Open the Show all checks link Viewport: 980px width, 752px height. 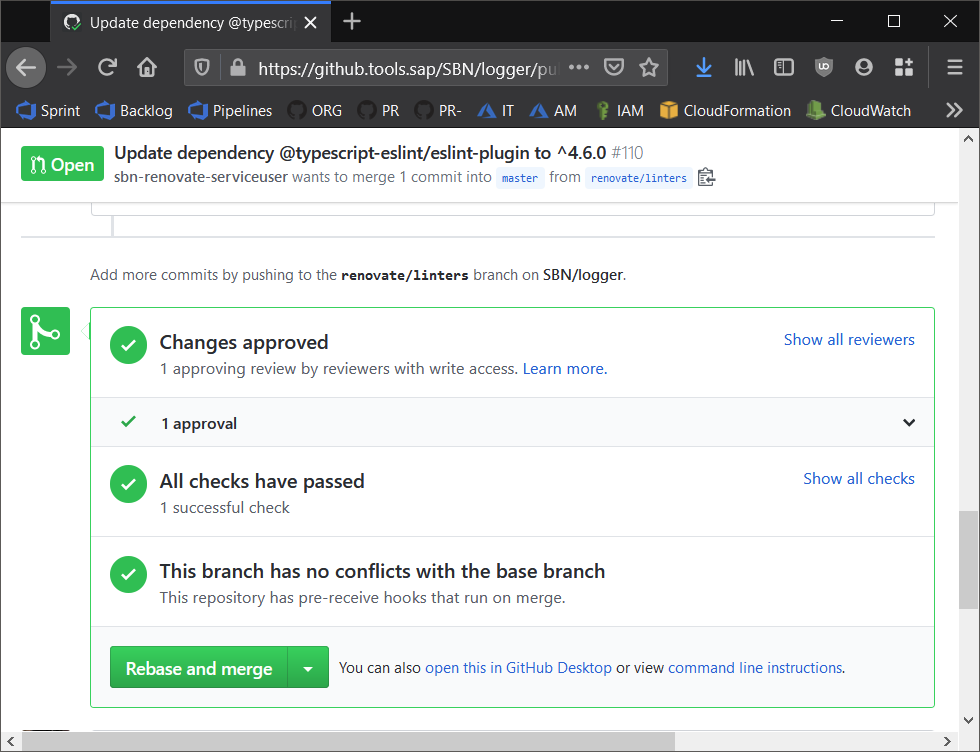[x=858, y=478]
